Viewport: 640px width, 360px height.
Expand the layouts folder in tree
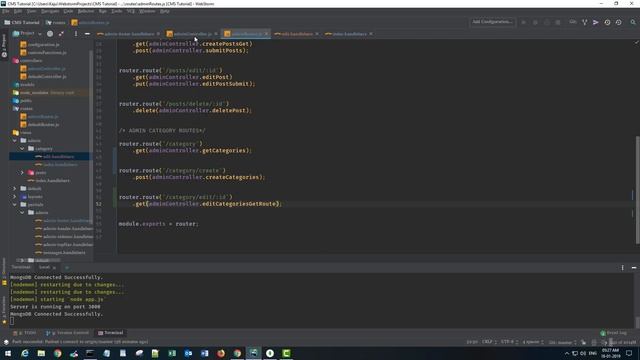15,197
